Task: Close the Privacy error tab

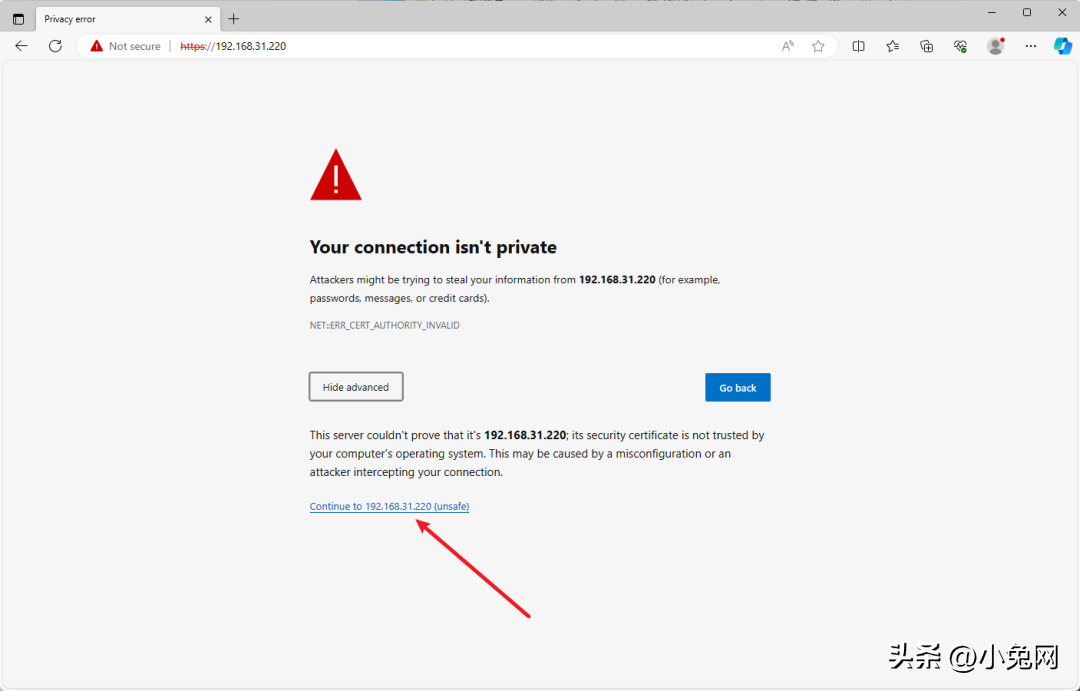Action: pyautogui.click(x=208, y=19)
